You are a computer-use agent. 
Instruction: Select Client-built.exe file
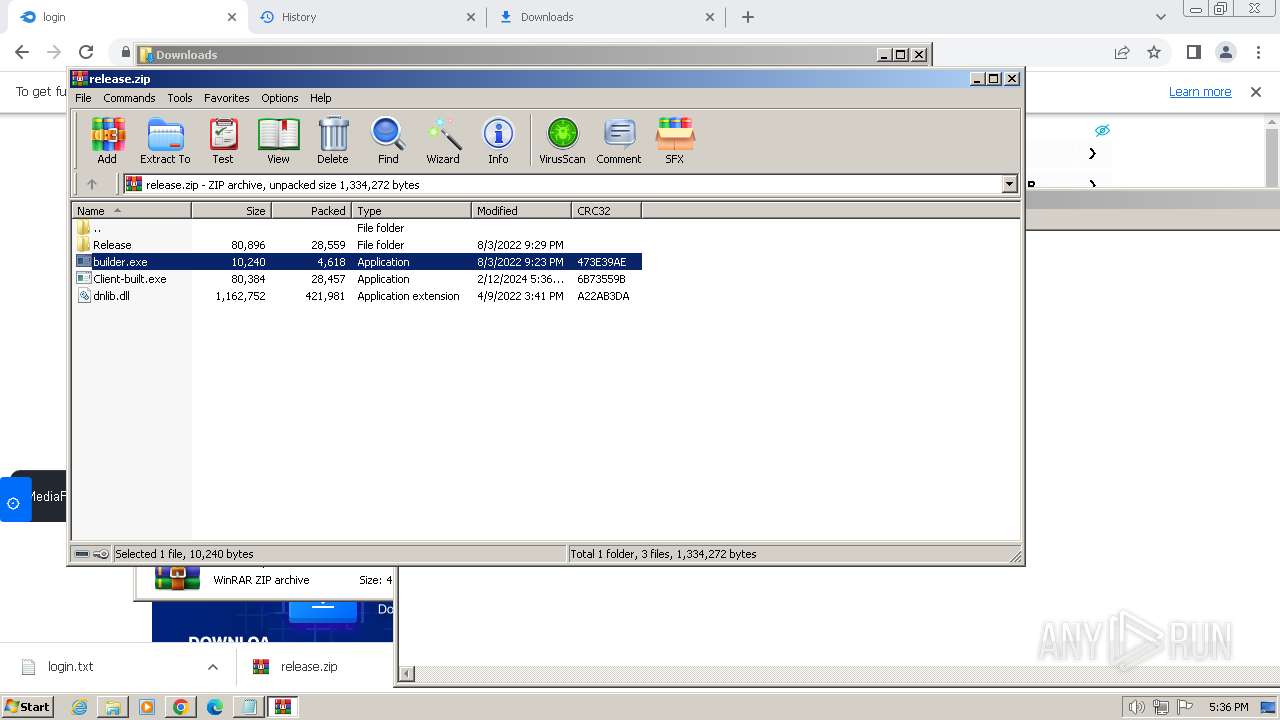356,279
